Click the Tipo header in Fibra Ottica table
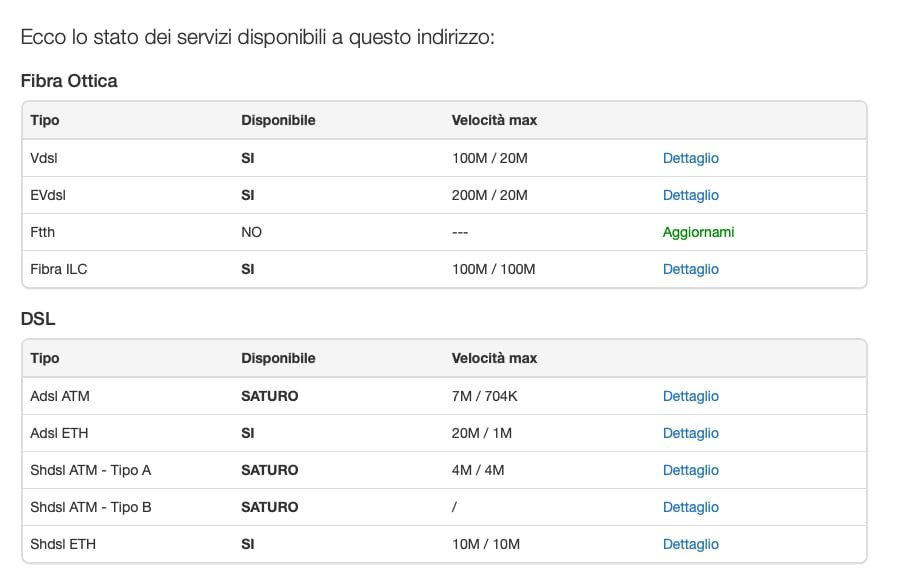 pyautogui.click(x=45, y=120)
